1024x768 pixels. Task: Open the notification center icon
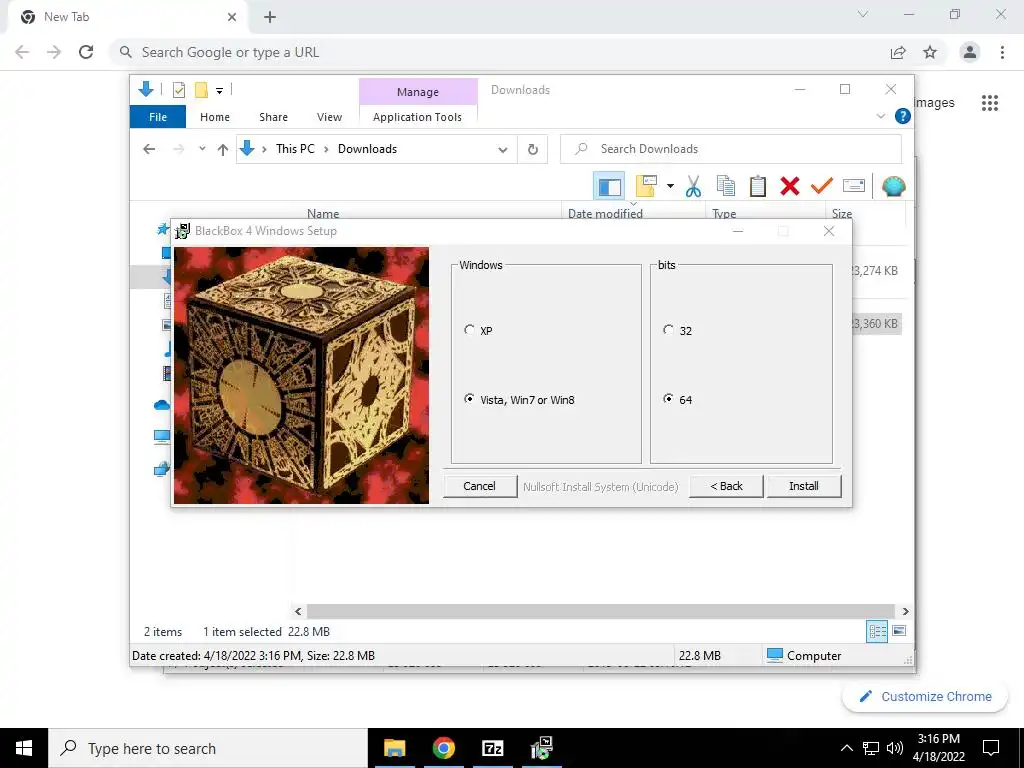991,748
